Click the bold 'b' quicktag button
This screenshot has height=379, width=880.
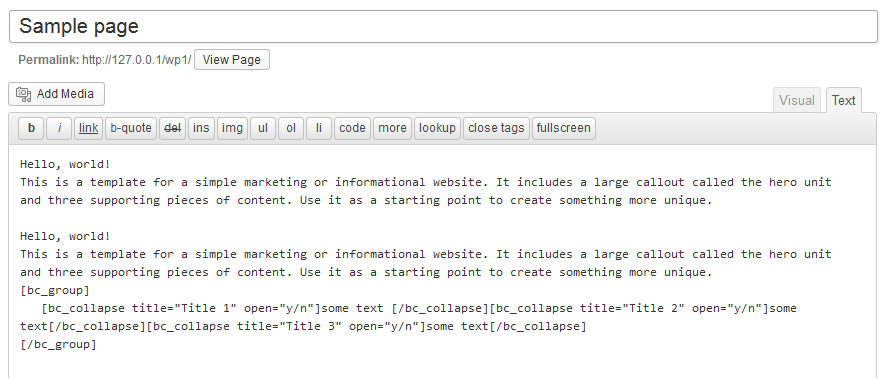point(31,128)
